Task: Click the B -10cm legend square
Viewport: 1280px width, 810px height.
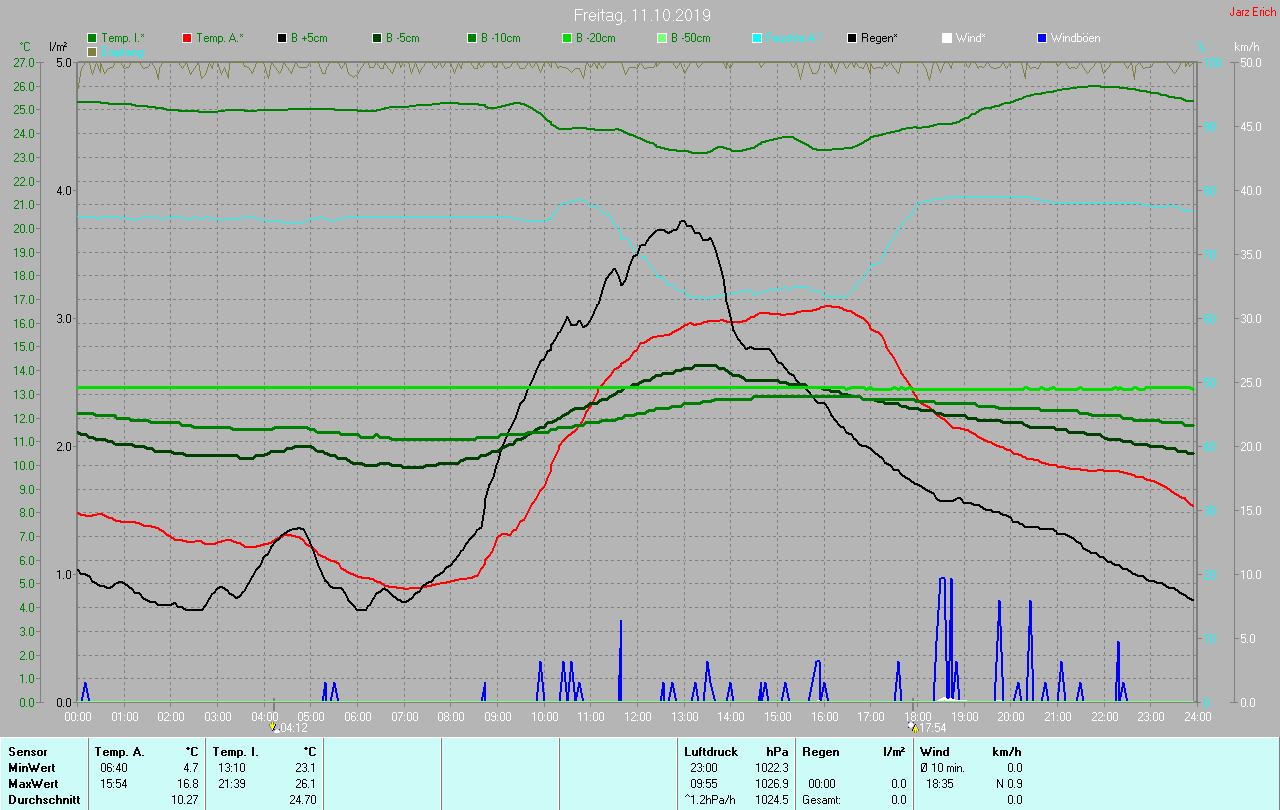Action: 472,38
